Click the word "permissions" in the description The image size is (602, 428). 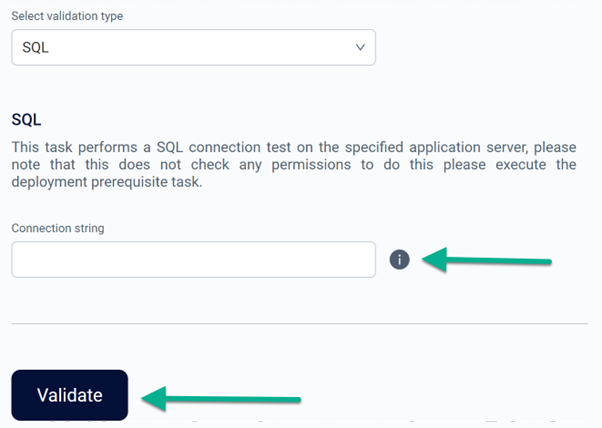311,165
